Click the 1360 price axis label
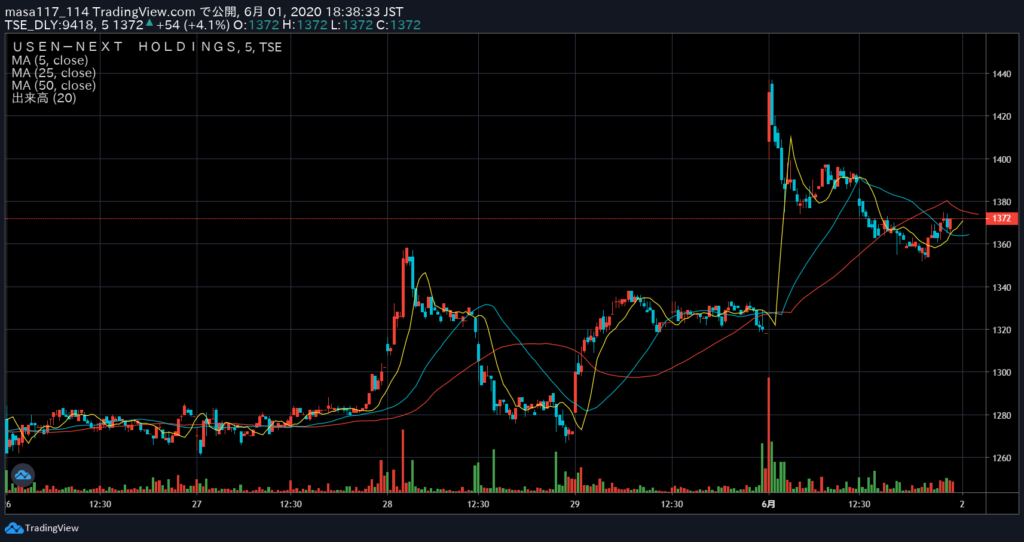The width and height of the screenshot is (1024, 542). 1002,244
